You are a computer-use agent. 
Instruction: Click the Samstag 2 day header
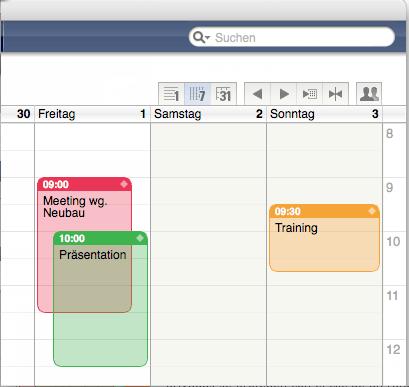(208, 114)
